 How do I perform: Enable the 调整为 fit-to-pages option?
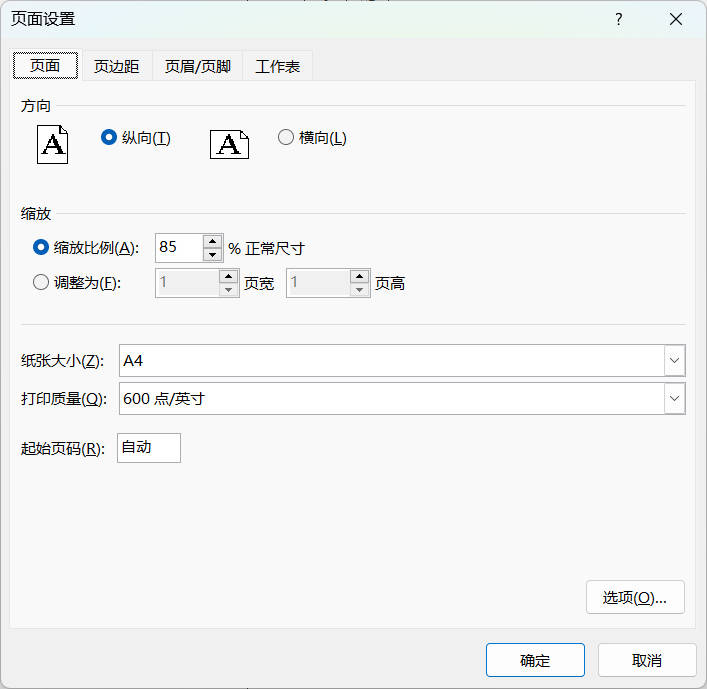coord(41,283)
